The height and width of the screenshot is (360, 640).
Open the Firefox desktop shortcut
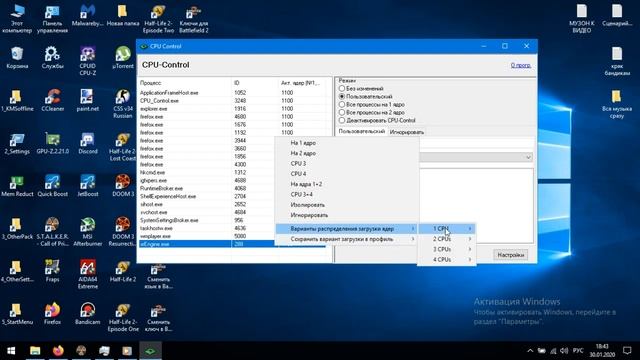[53, 314]
